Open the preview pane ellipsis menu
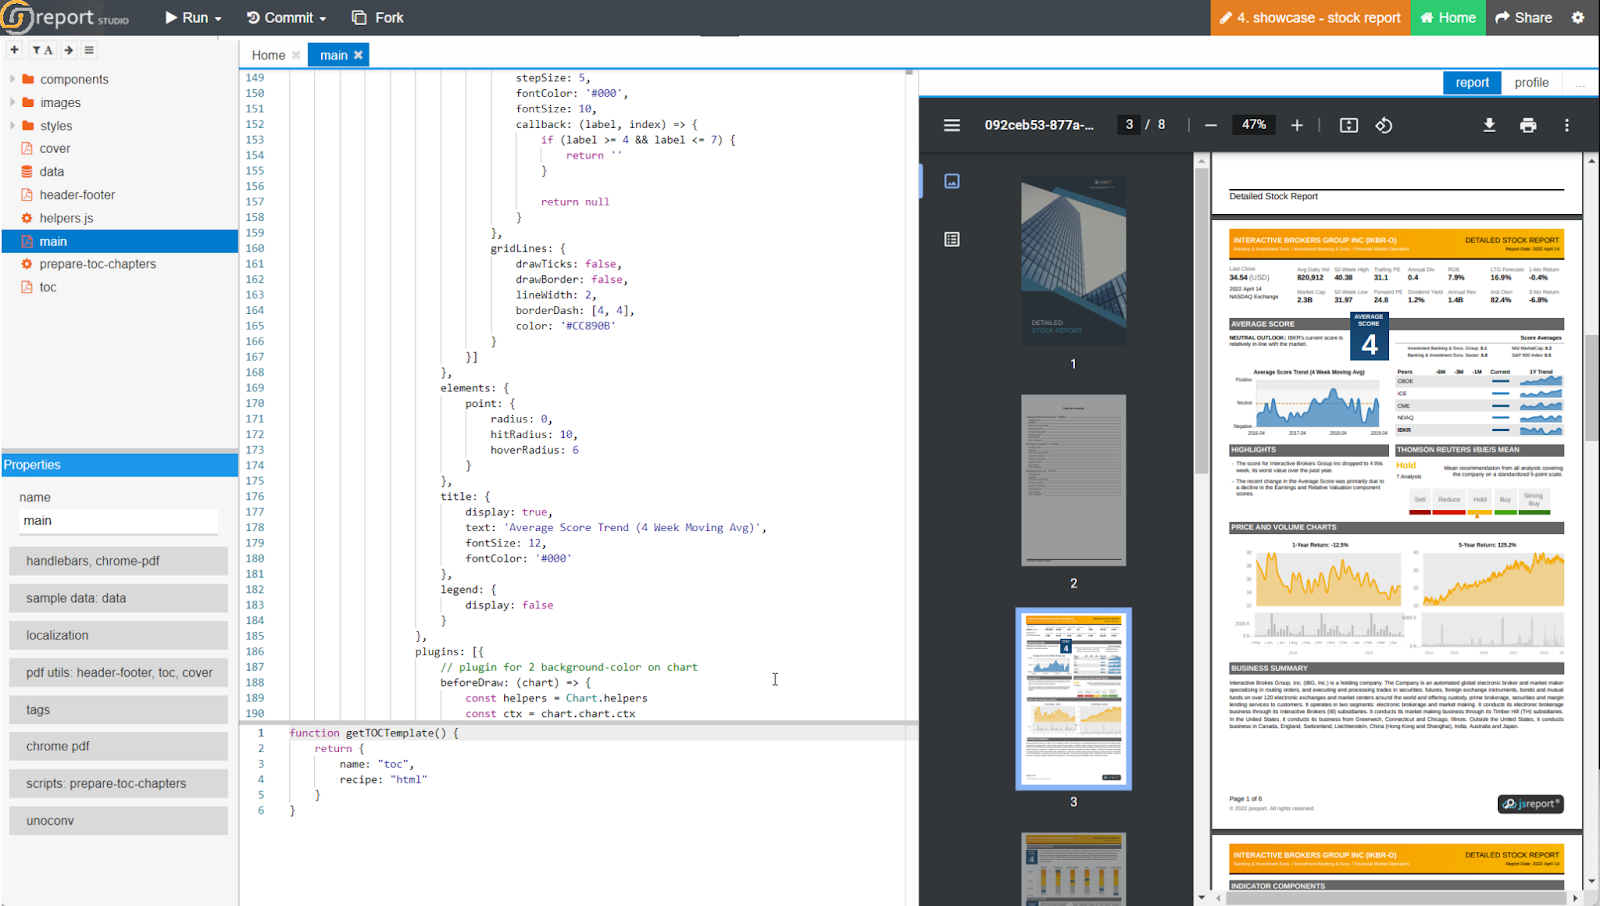This screenshot has height=906, width=1600. tap(1580, 84)
